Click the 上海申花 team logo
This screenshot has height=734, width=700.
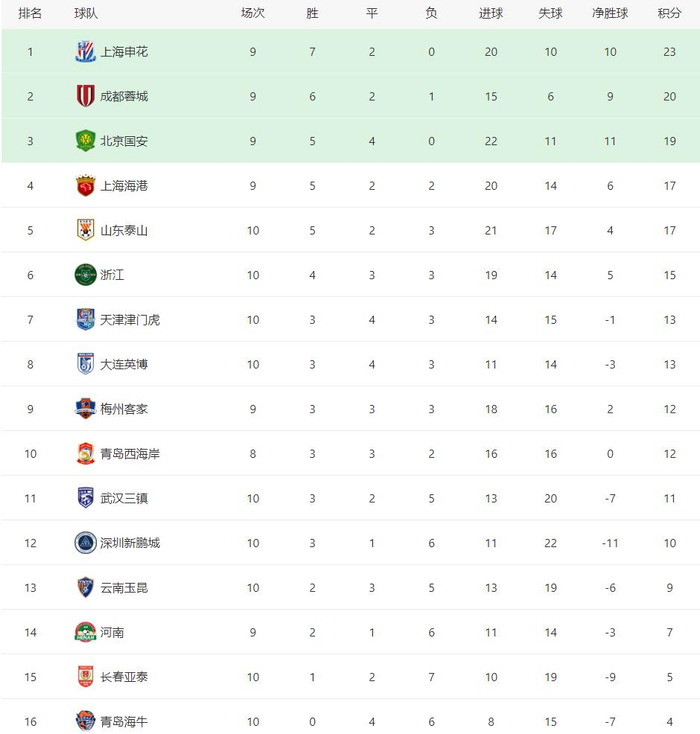pos(86,52)
